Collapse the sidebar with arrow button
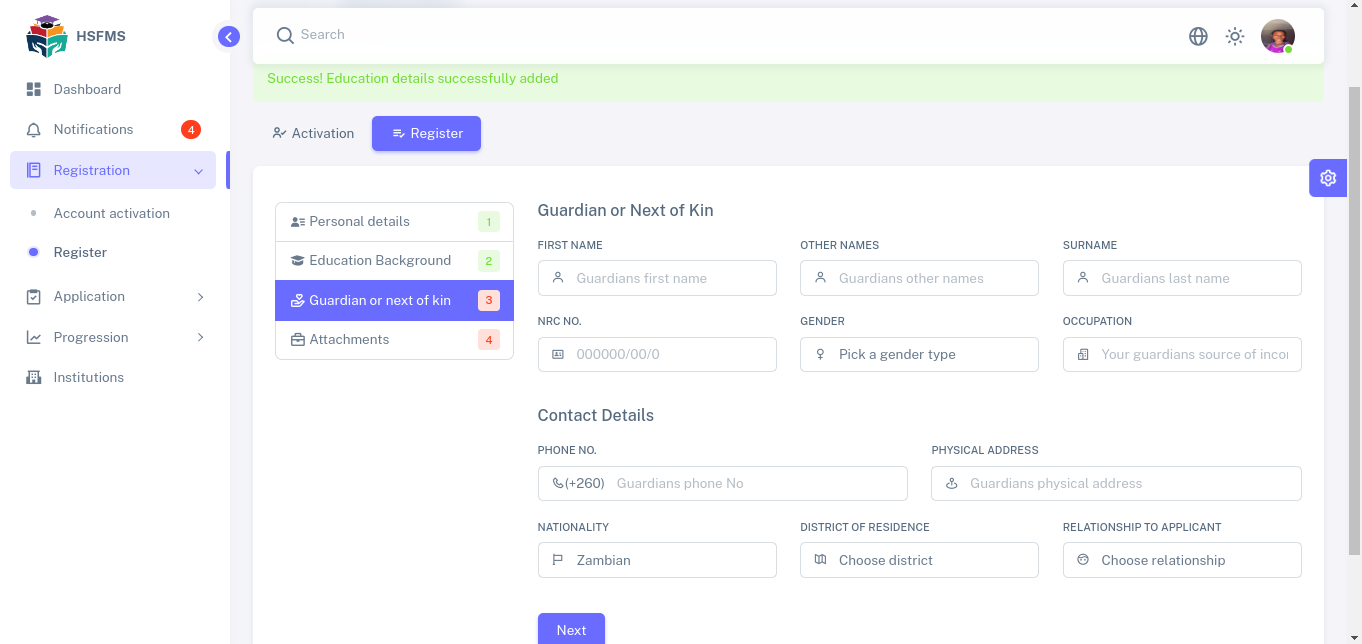 tap(229, 37)
